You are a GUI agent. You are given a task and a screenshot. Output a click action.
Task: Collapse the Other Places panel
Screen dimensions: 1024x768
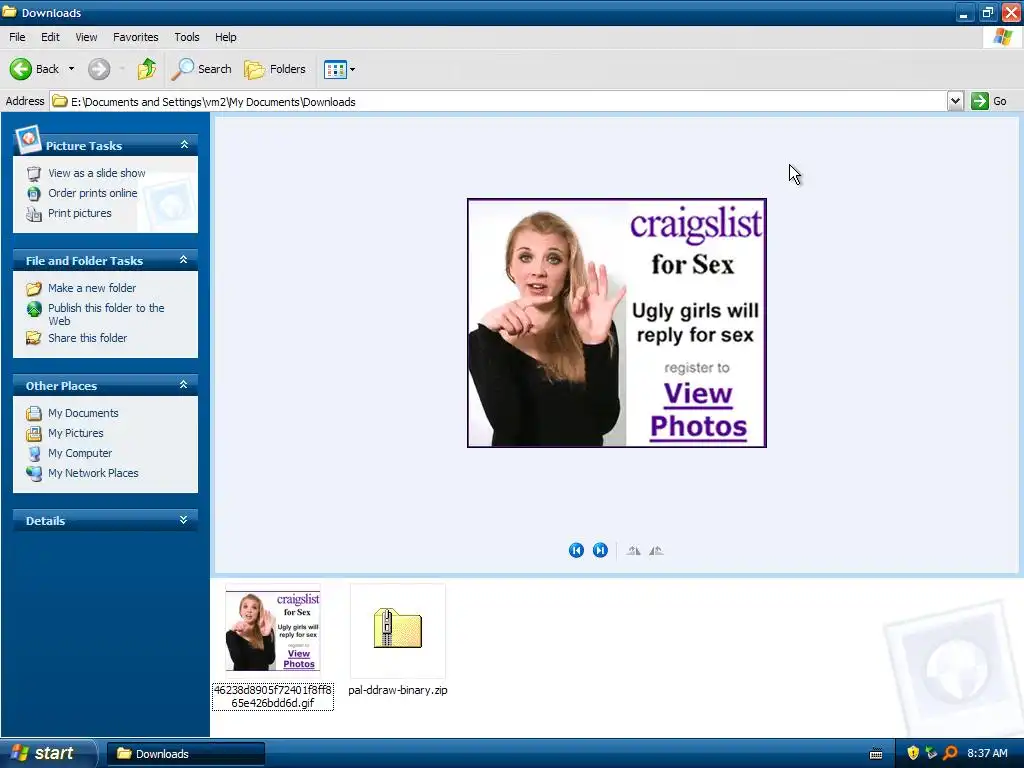tap(184, 385)
